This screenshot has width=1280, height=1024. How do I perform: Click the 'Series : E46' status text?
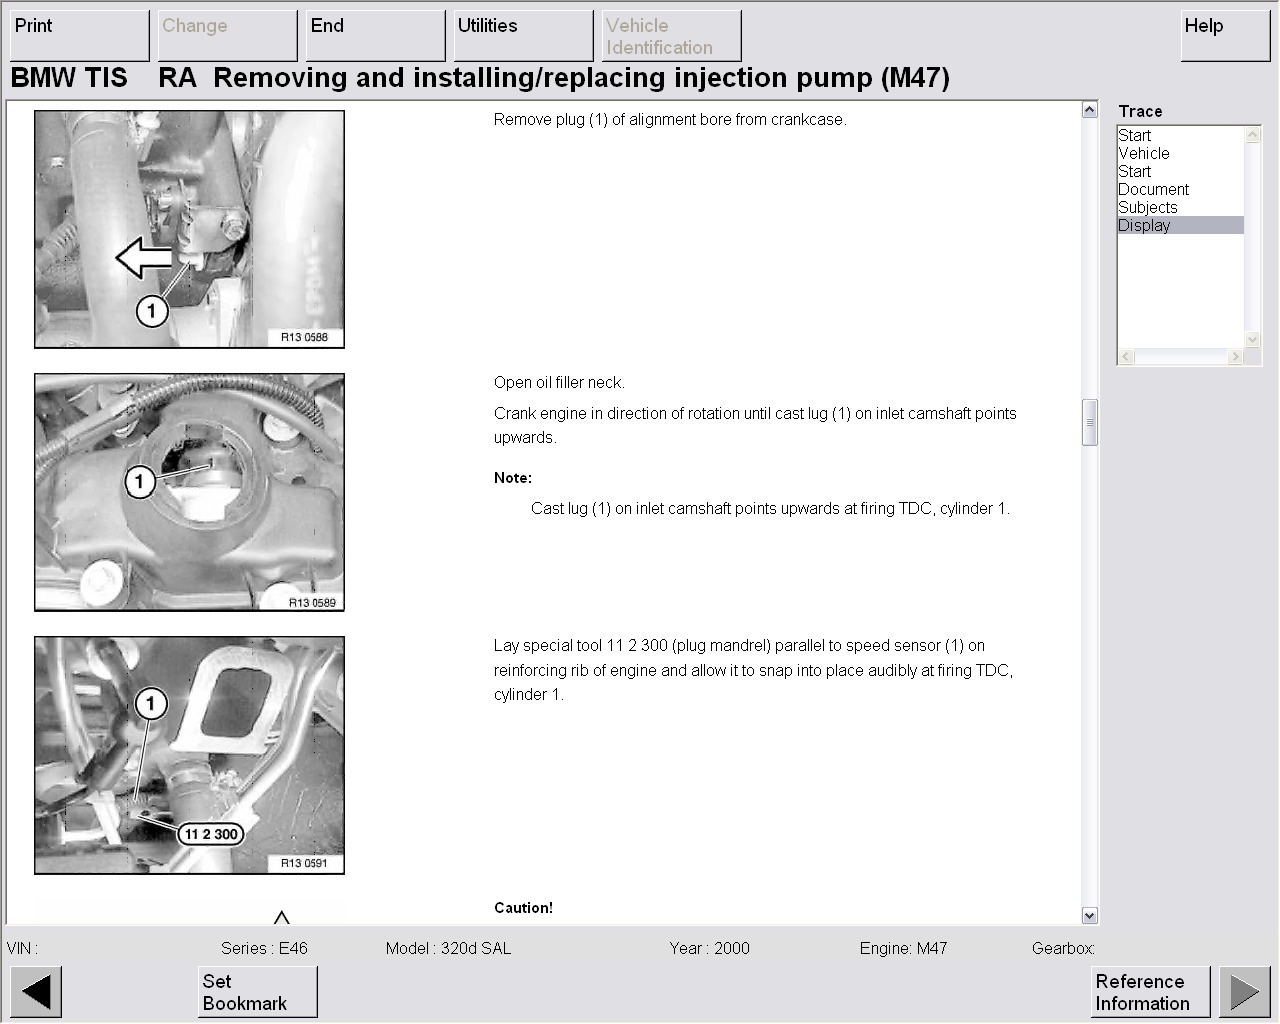click(x=264, y=948)
